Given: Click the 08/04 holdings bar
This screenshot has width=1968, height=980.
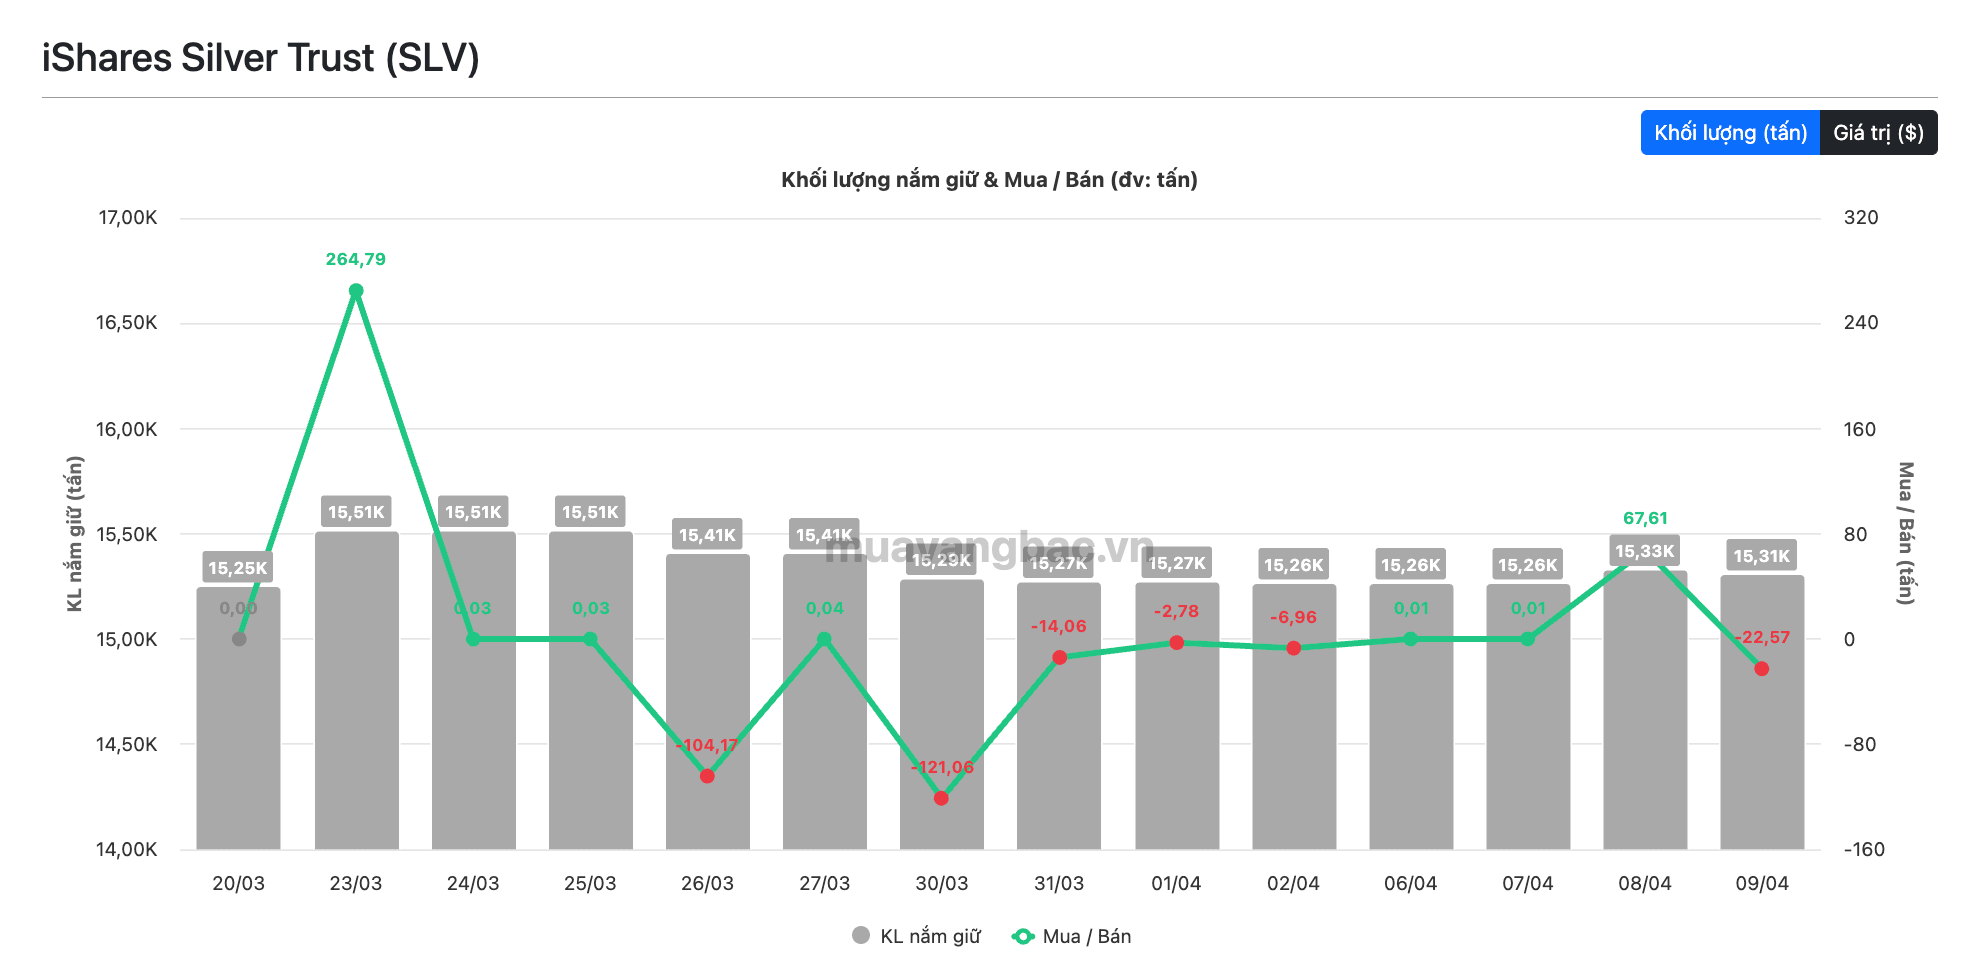Looking at the screenshot, I should point(1645,710).
